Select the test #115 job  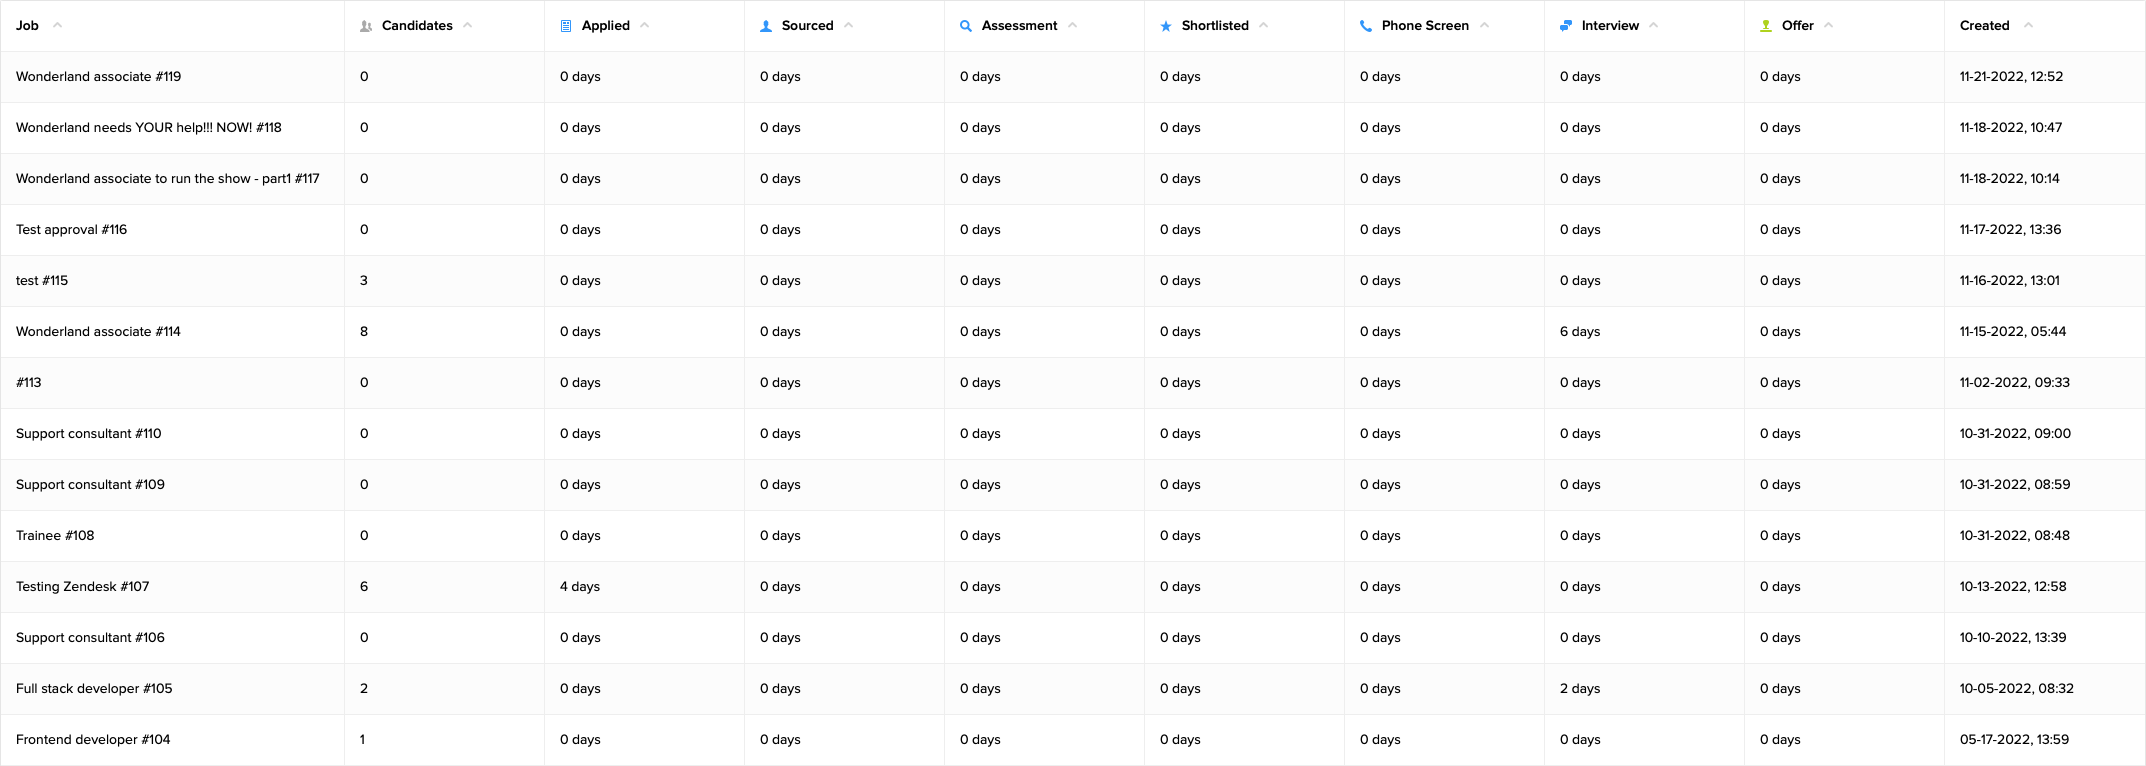[42, 281]
